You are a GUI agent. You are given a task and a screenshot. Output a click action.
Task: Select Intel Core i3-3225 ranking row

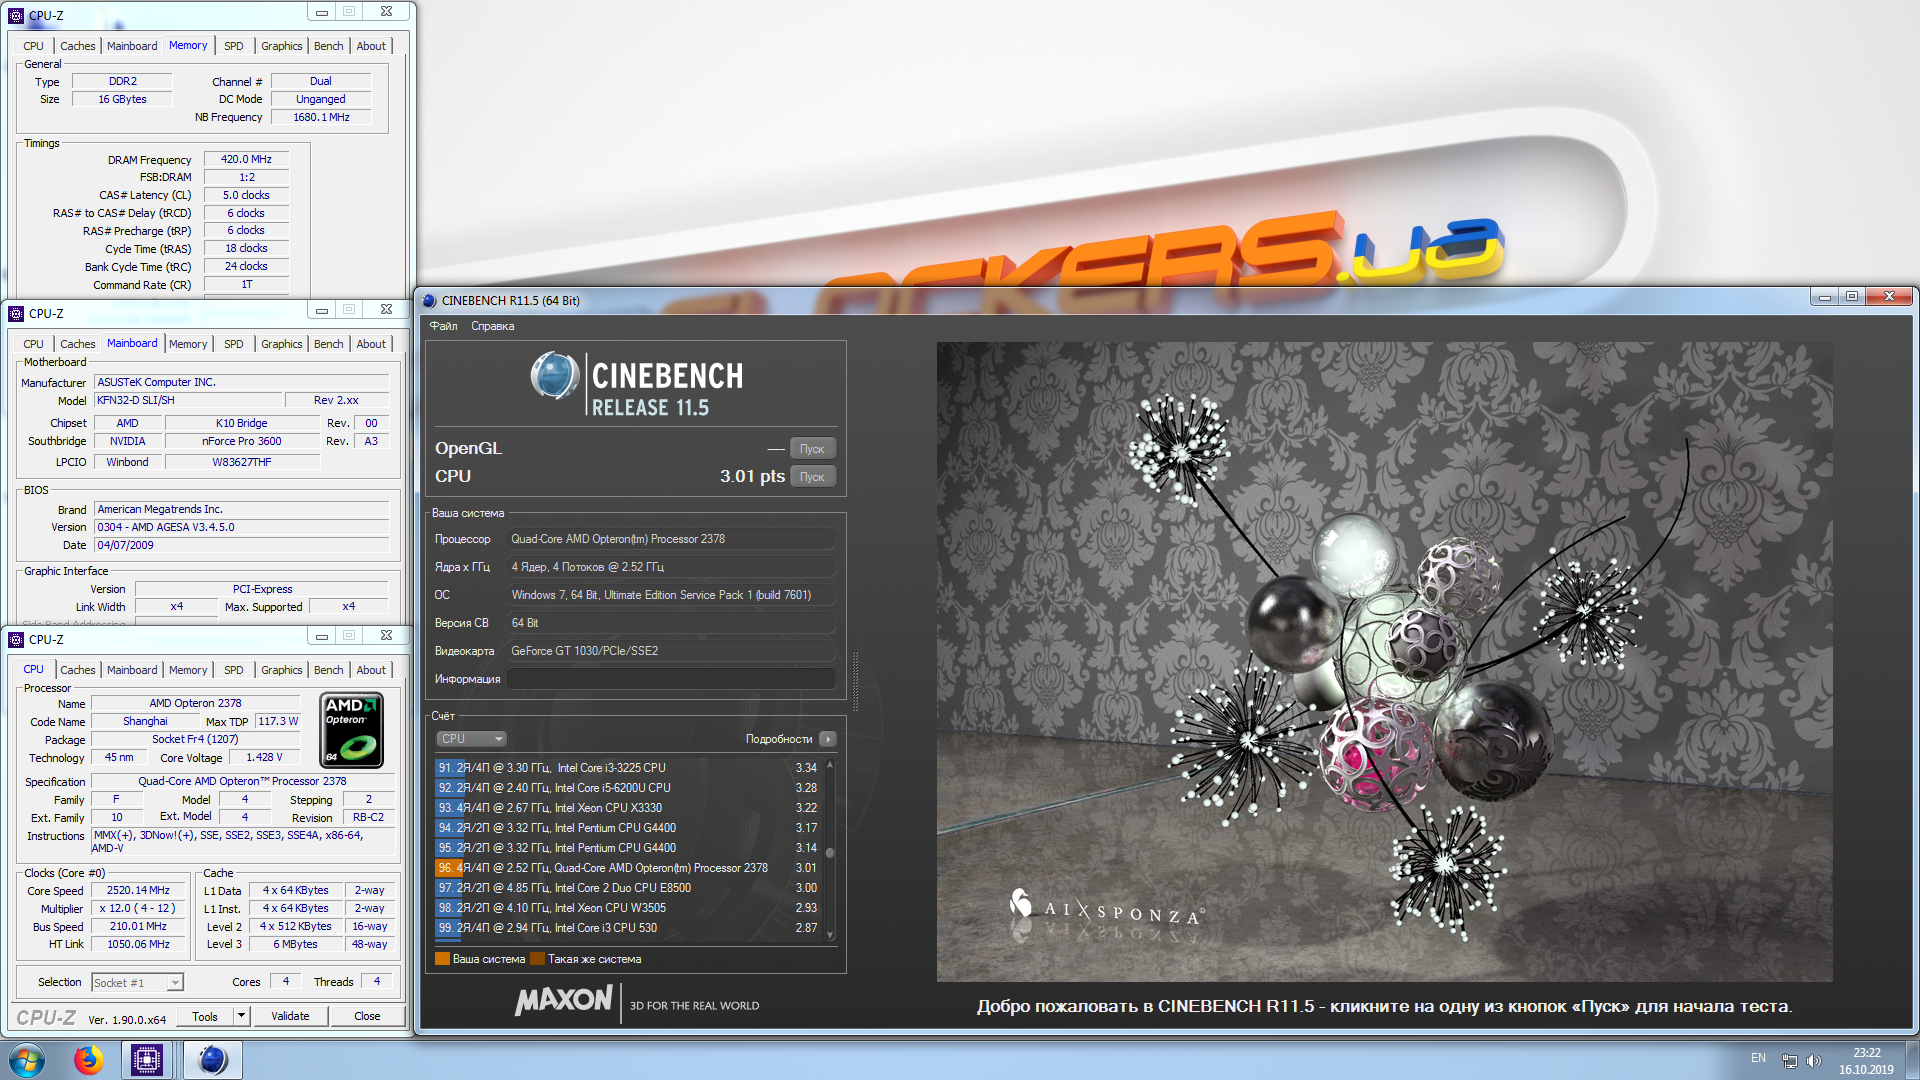tap(628, 768)
